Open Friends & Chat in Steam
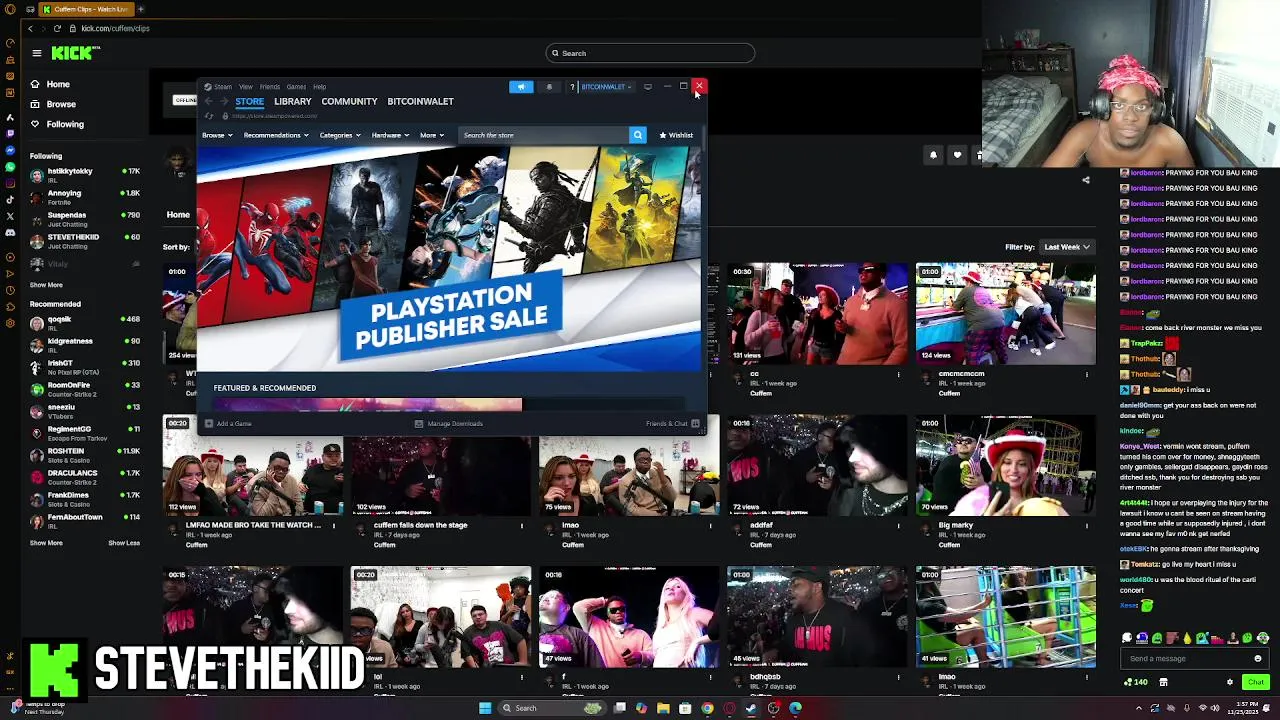Screen dimensions: 1280x720 672,424
